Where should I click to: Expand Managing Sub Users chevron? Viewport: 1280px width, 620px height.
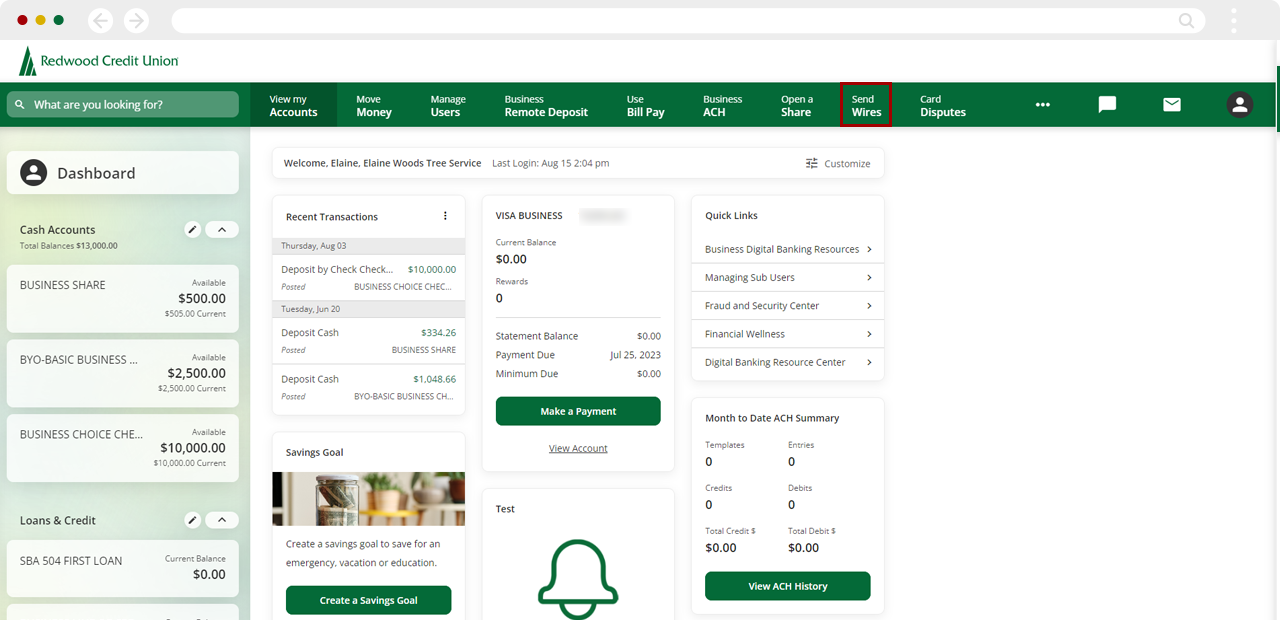pyautogui.click(x=869, y=277)
